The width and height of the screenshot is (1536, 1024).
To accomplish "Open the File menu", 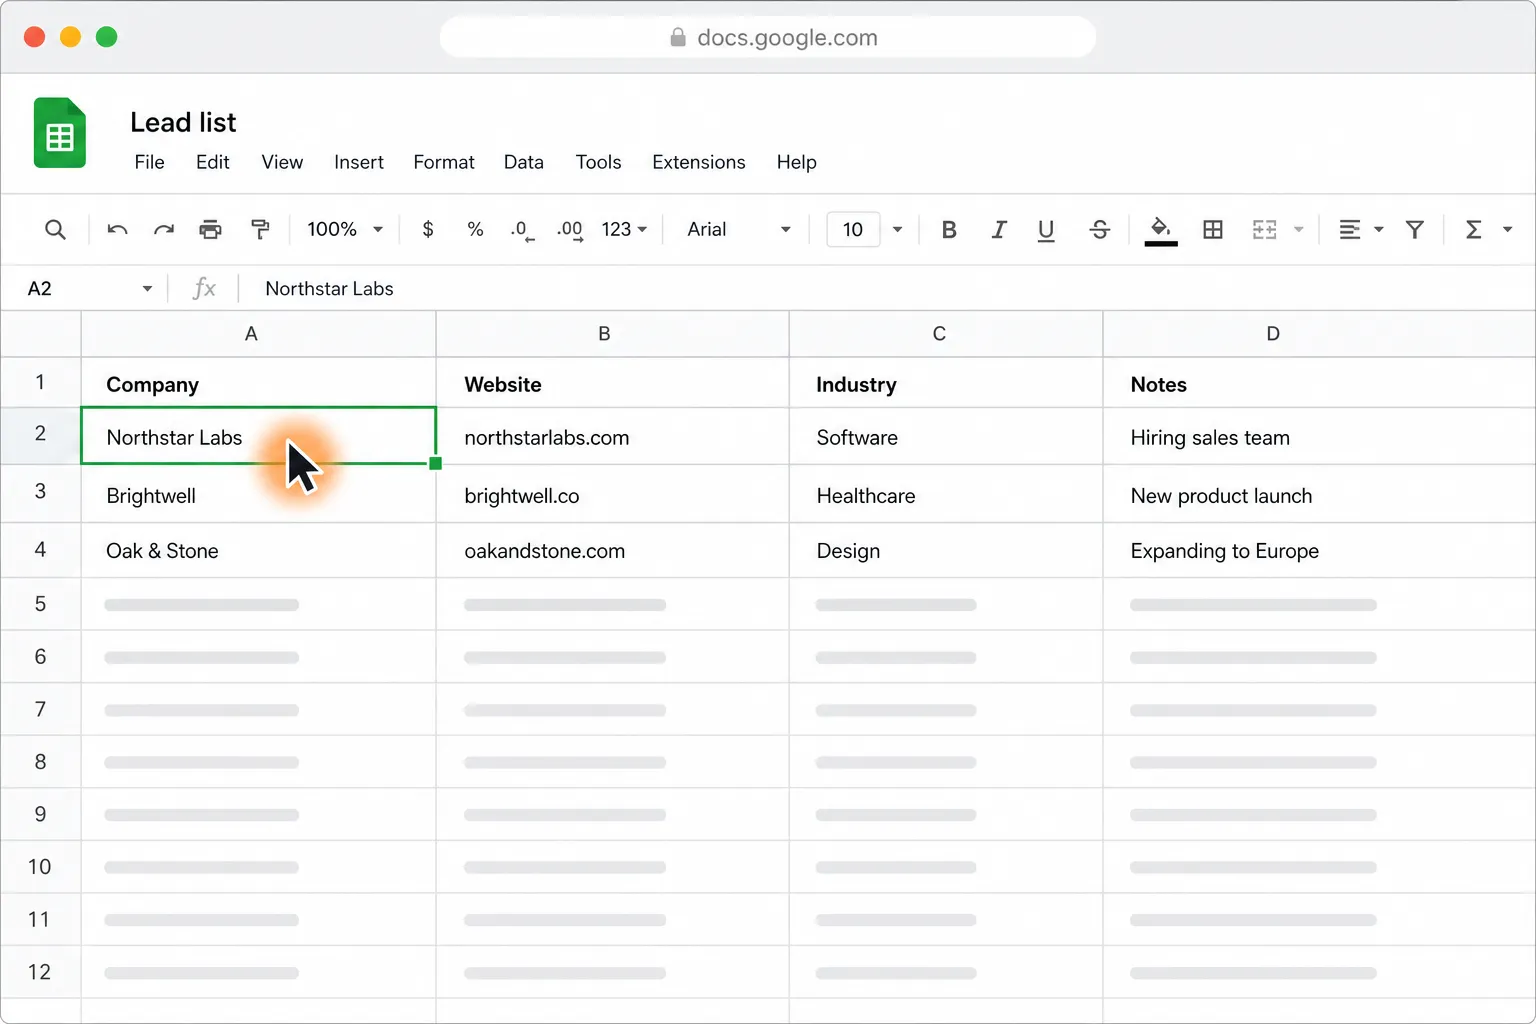I will 149,162.
